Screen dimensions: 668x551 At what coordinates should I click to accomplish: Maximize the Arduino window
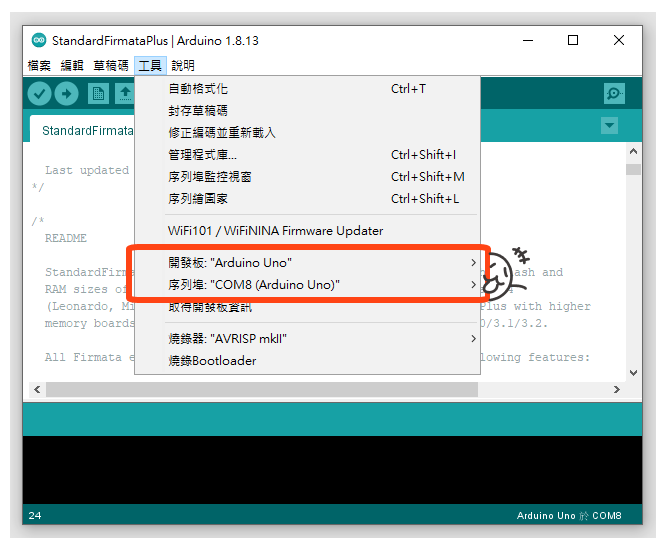(573, 40)
